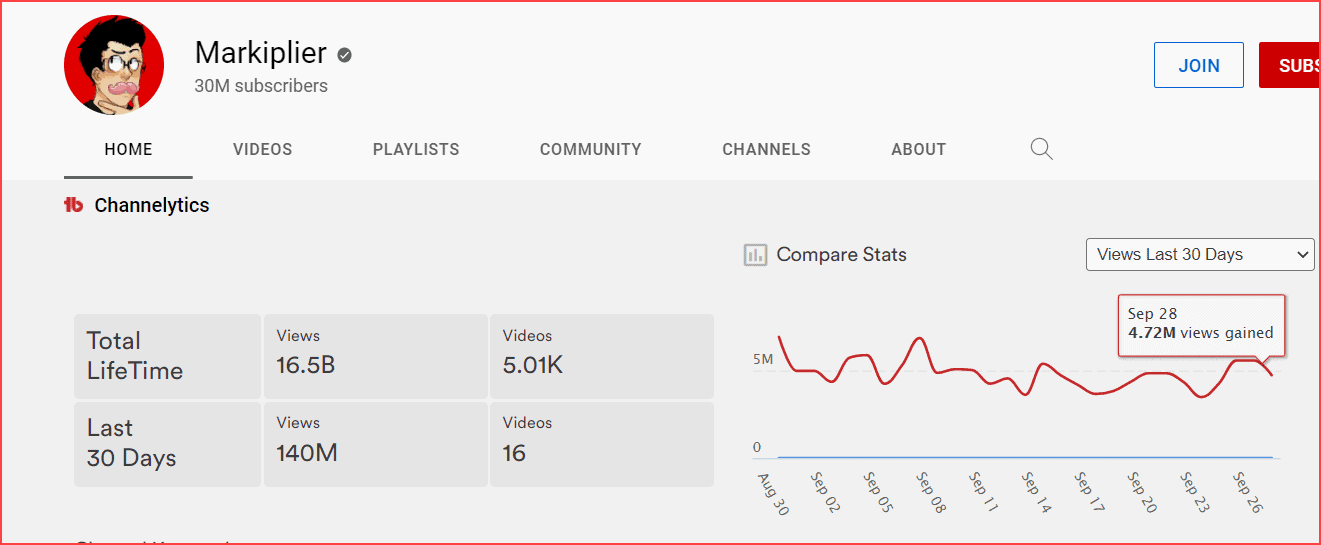Click the 16 videos value
Screen dimensions: 1321x545
click(514, 453)
